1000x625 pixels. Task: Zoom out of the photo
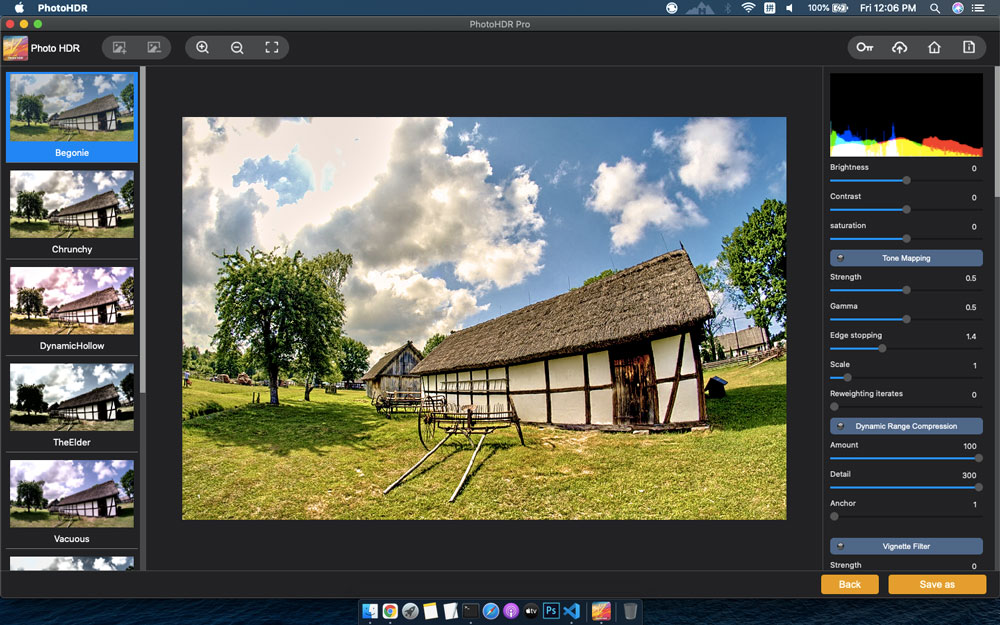click(237, 47)
